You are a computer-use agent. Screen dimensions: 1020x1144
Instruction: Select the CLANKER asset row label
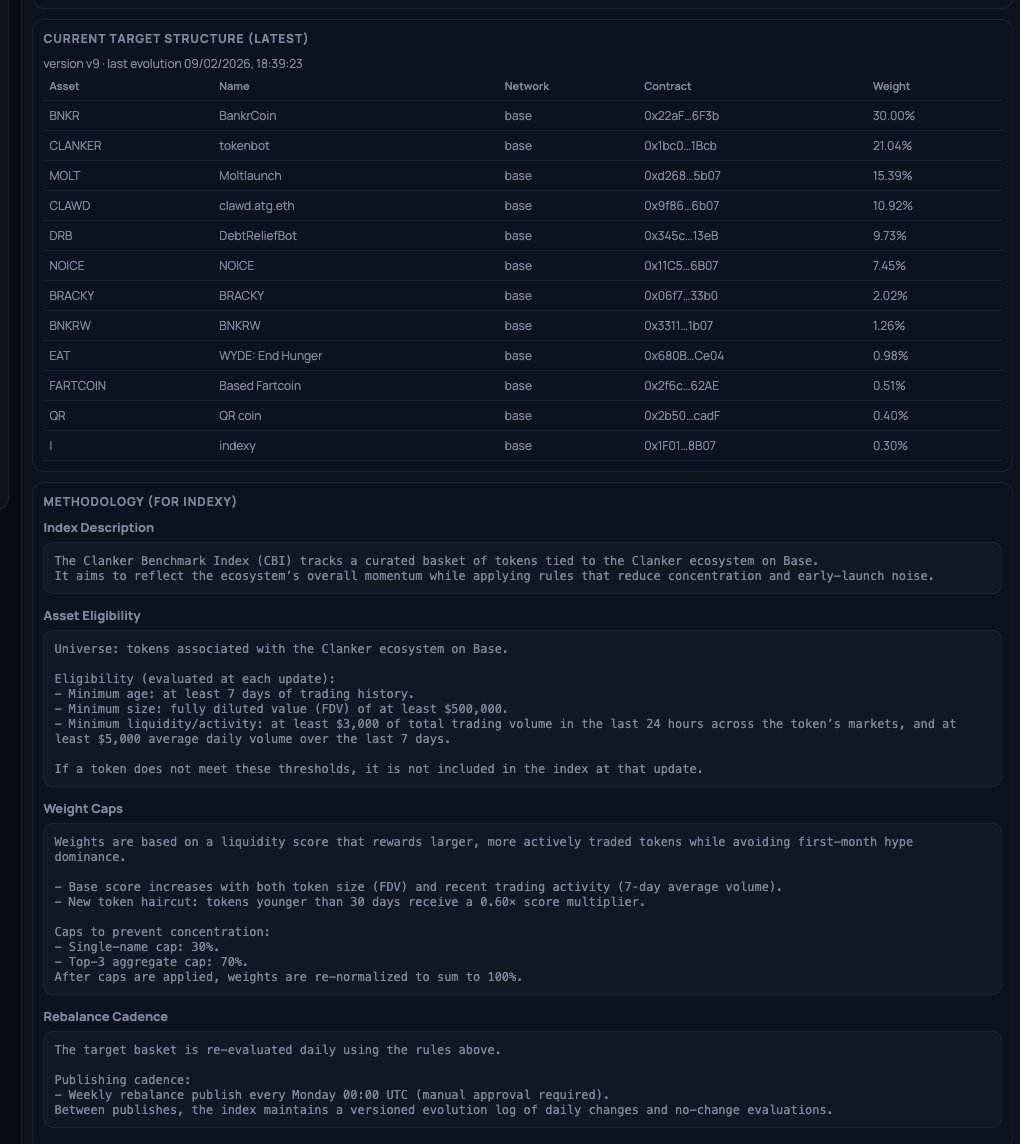[x=75, y=146]
